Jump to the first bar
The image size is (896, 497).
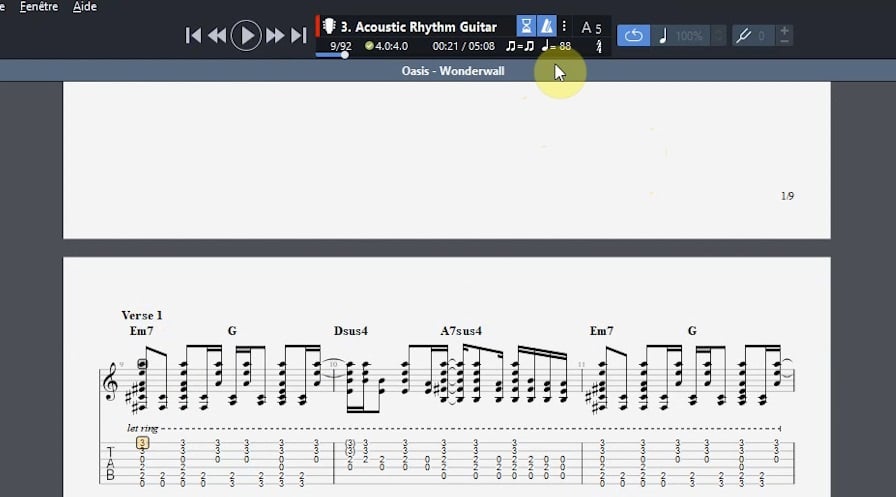point(193,35)
